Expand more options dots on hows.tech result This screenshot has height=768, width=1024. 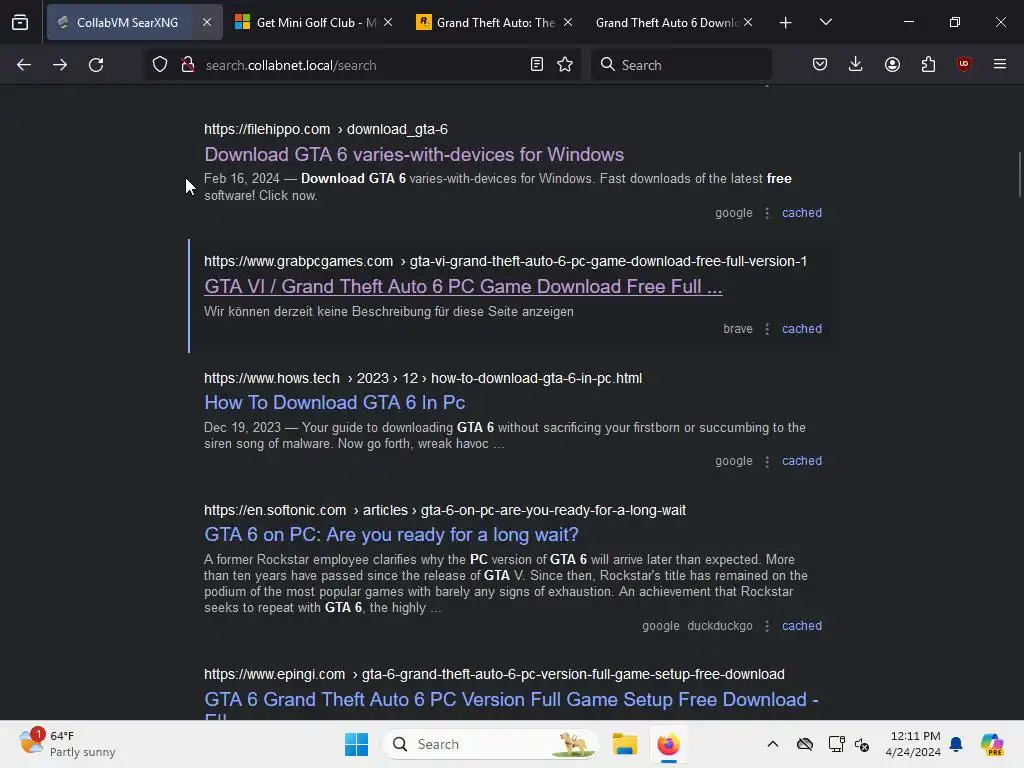pos(767,461)
